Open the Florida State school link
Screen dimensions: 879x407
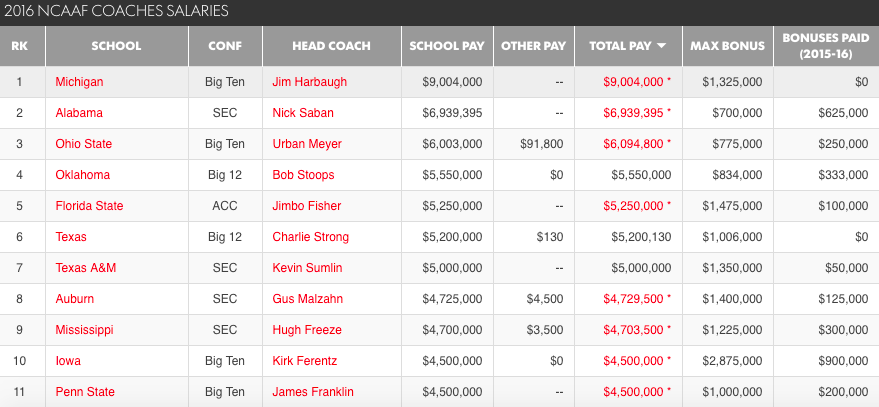click(90, 206)
